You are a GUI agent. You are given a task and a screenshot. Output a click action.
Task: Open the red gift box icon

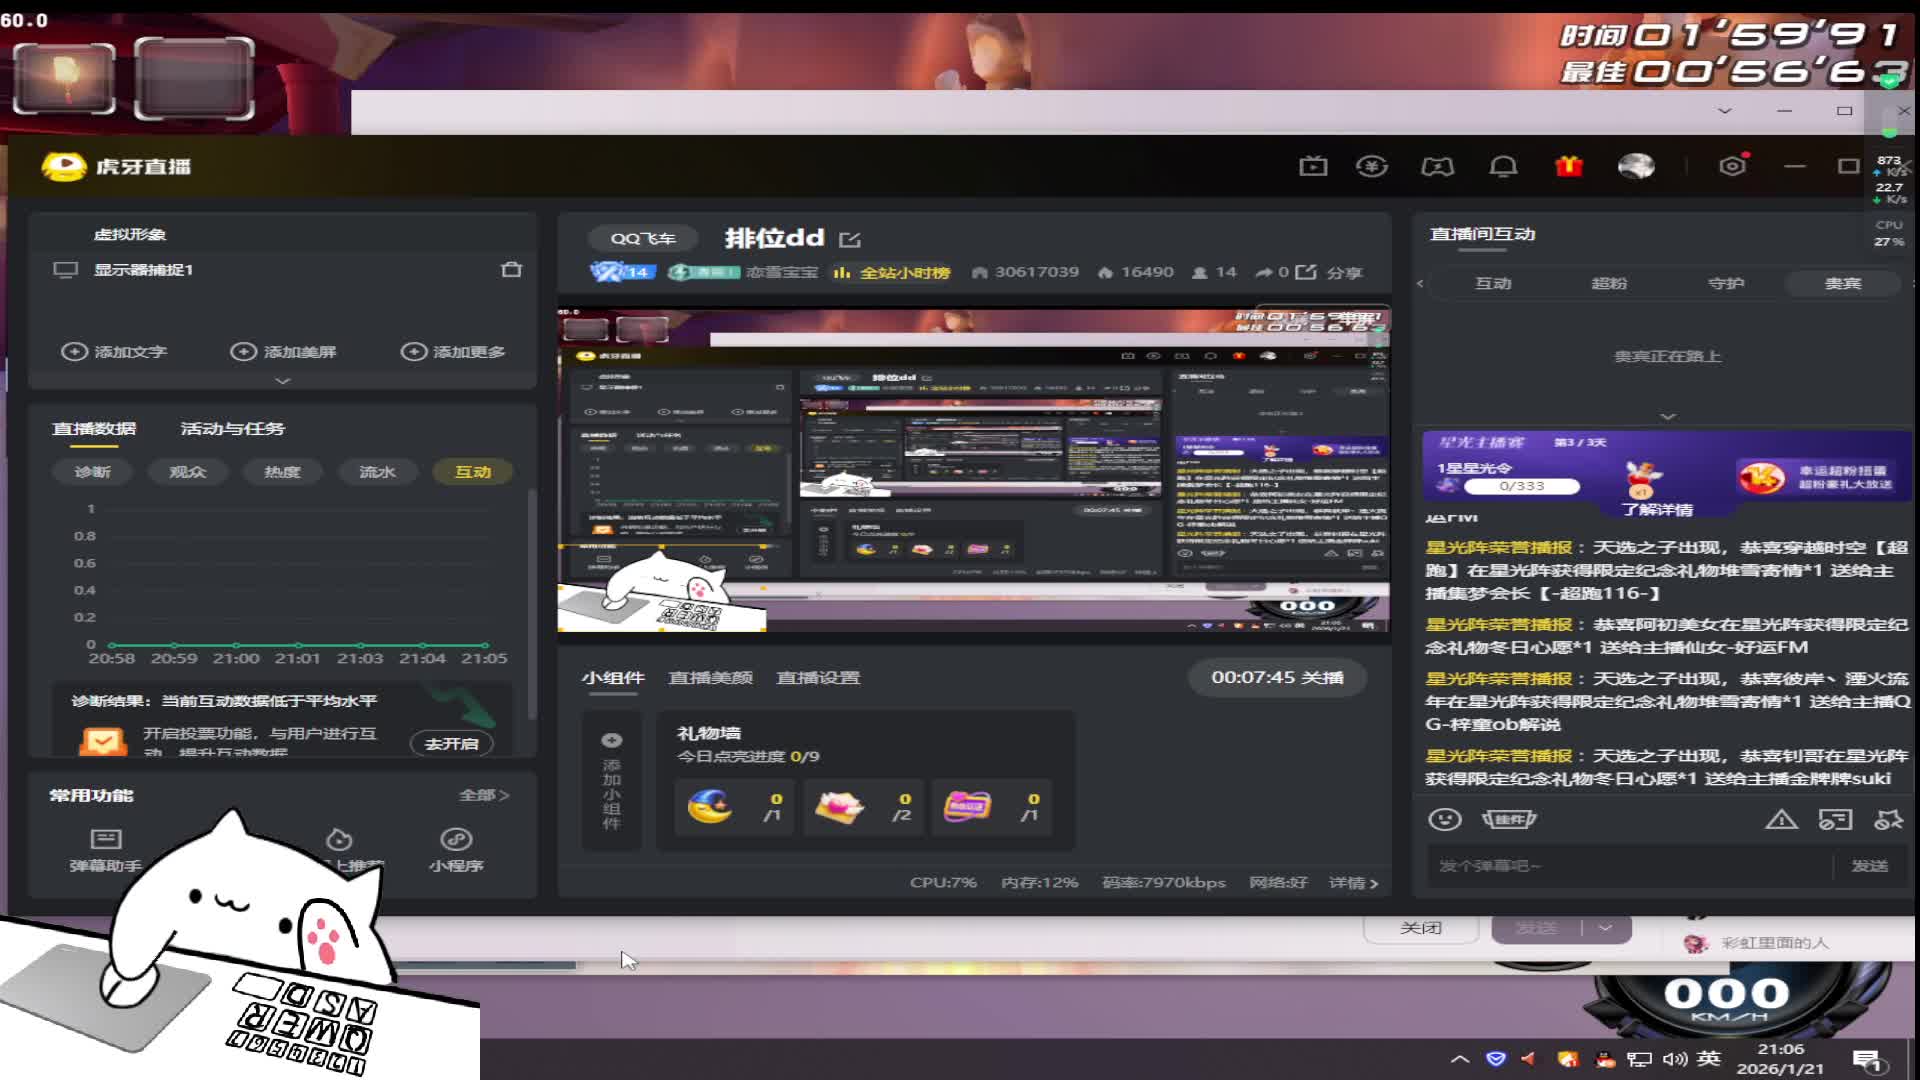pyautogui.click(x=1569, y=166)
